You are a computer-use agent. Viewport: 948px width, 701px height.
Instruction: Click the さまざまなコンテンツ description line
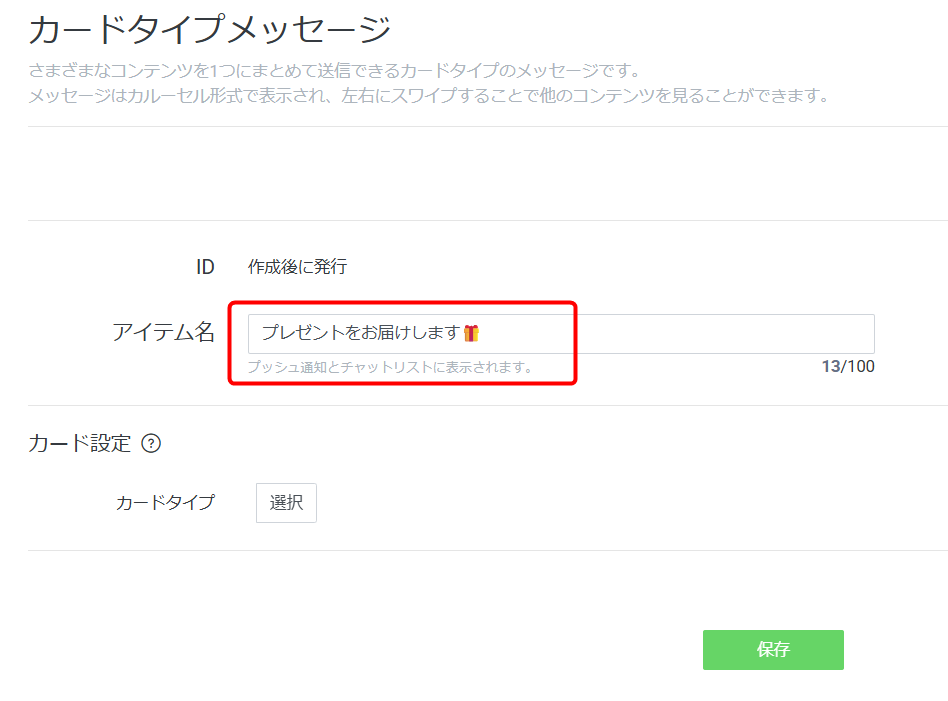[334, 71]
